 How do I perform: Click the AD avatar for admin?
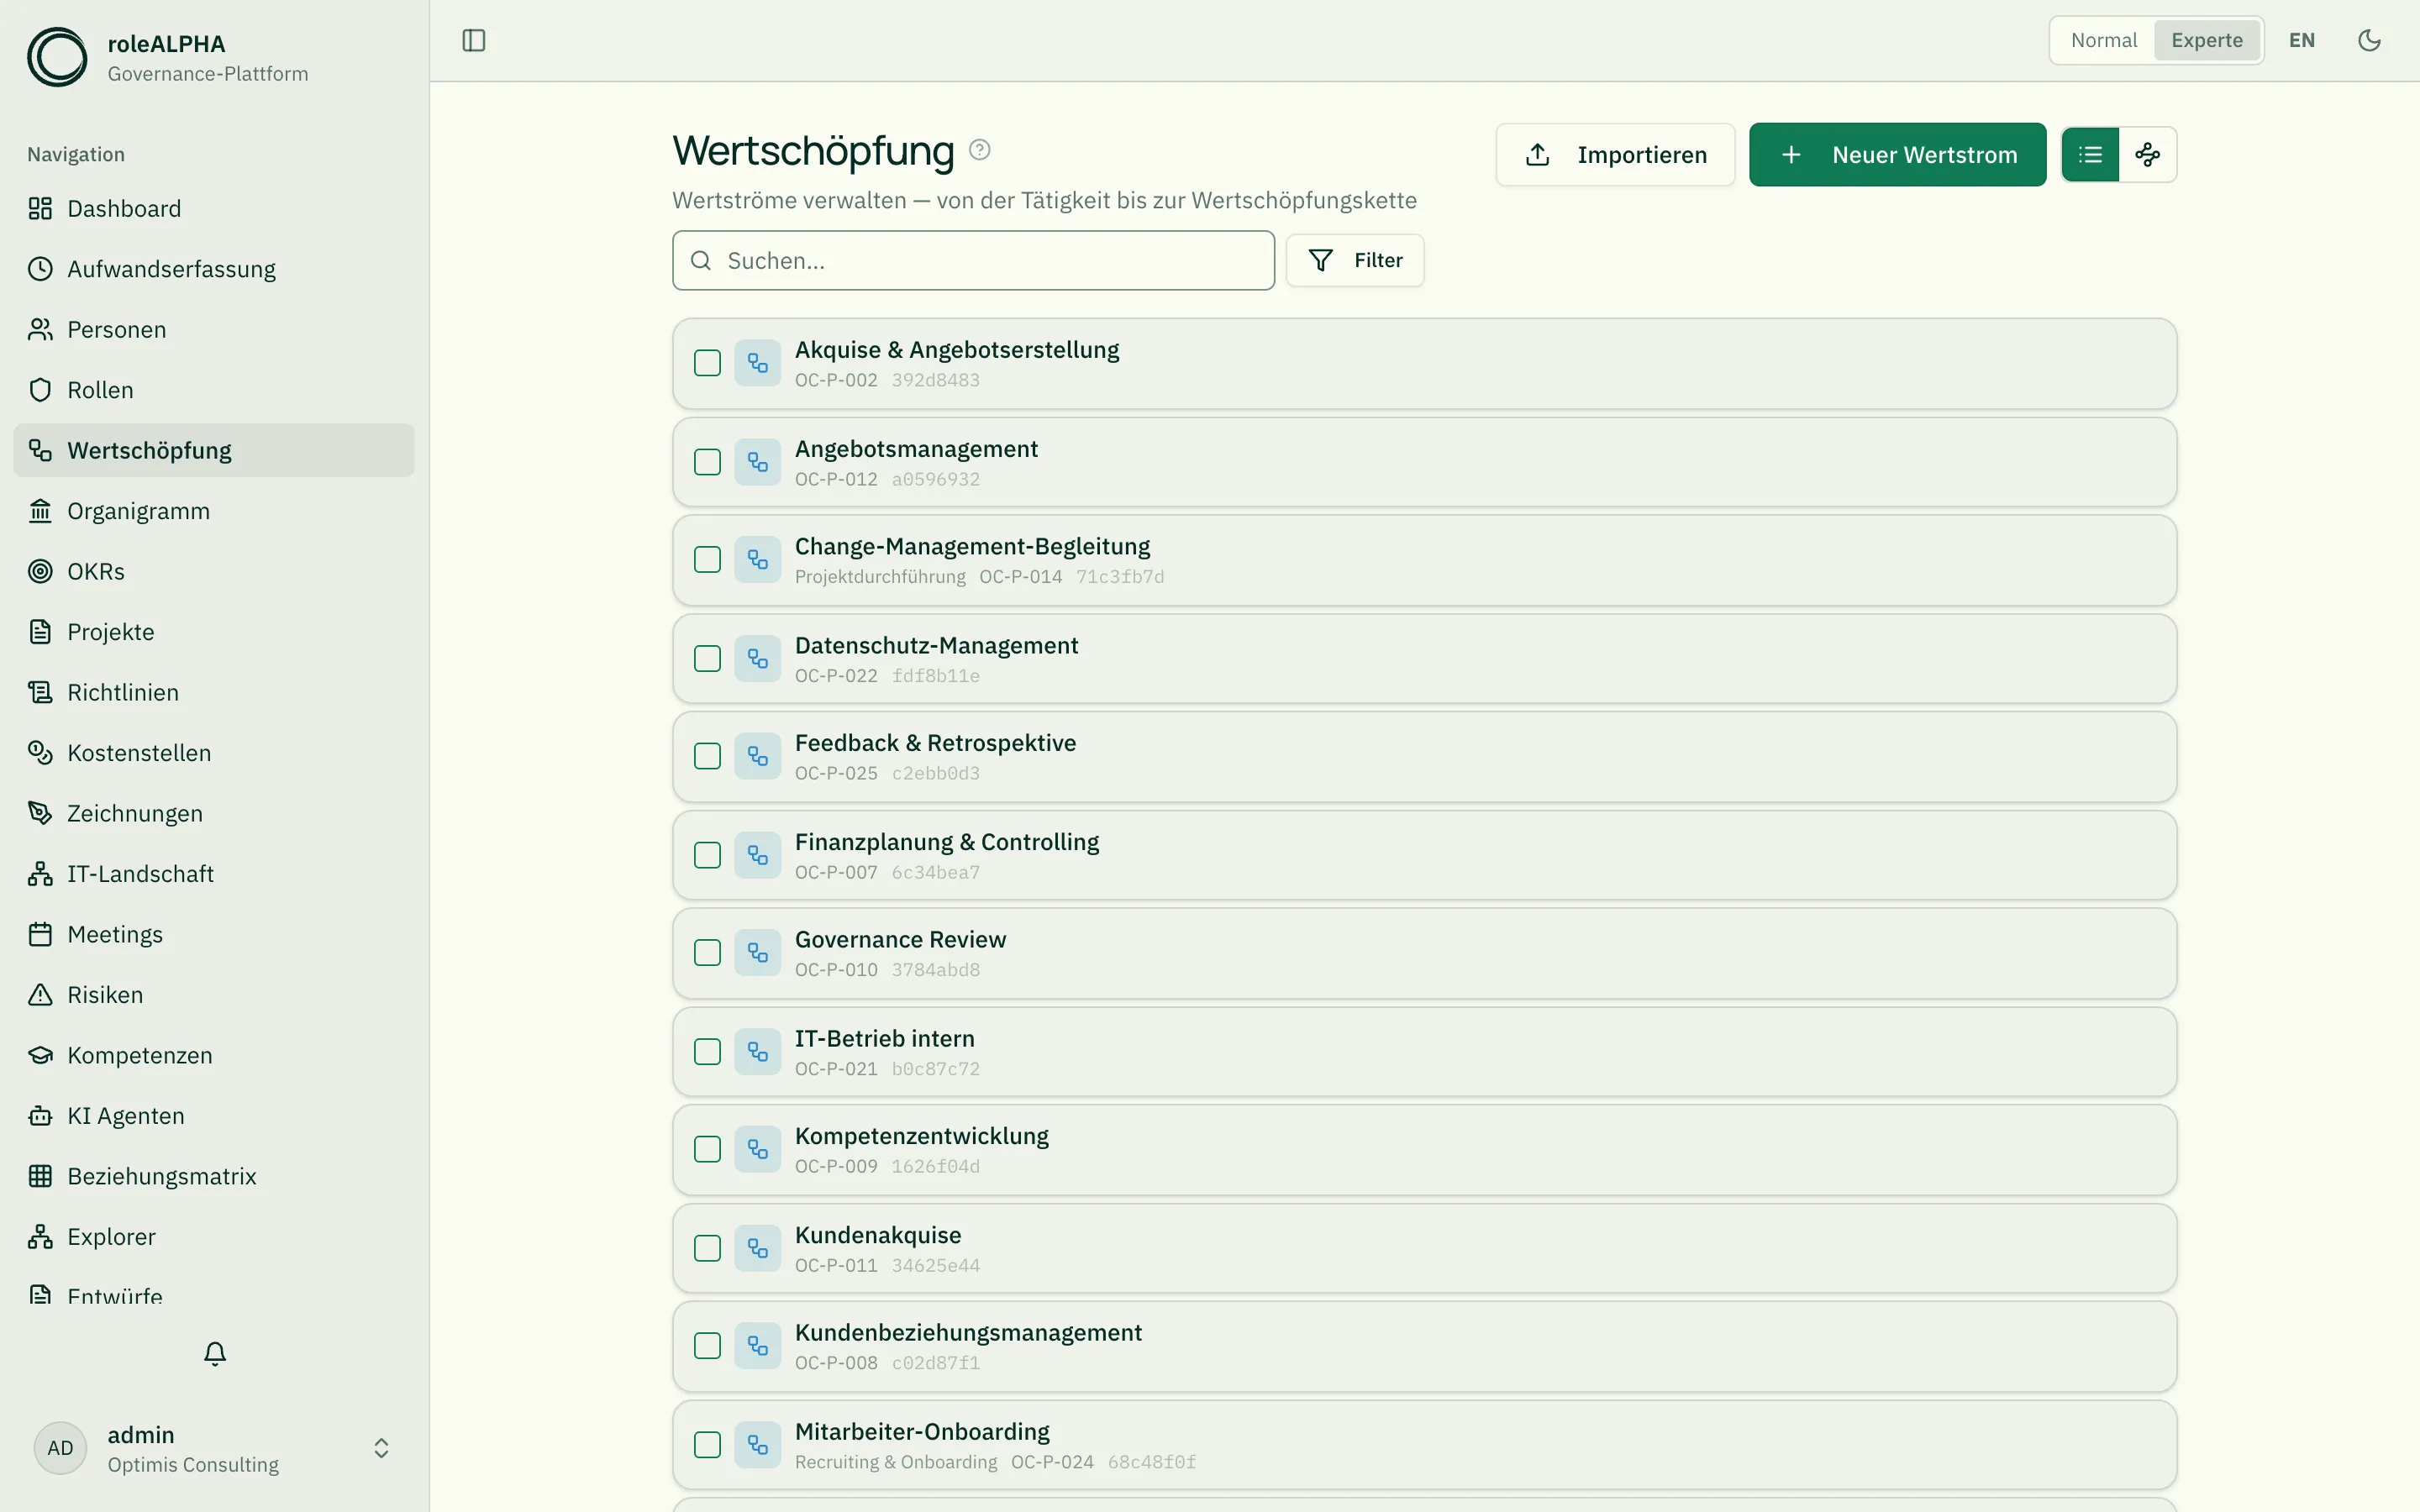pyautogui.click(x=61, y=1448)
